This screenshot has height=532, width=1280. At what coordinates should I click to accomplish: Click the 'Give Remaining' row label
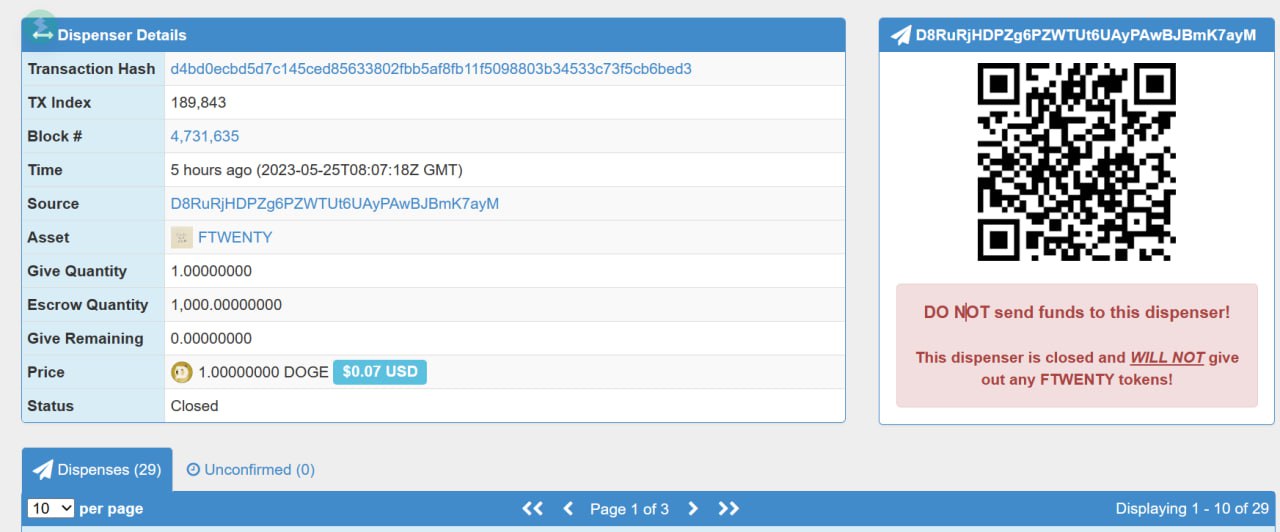(x=86, y=338)
